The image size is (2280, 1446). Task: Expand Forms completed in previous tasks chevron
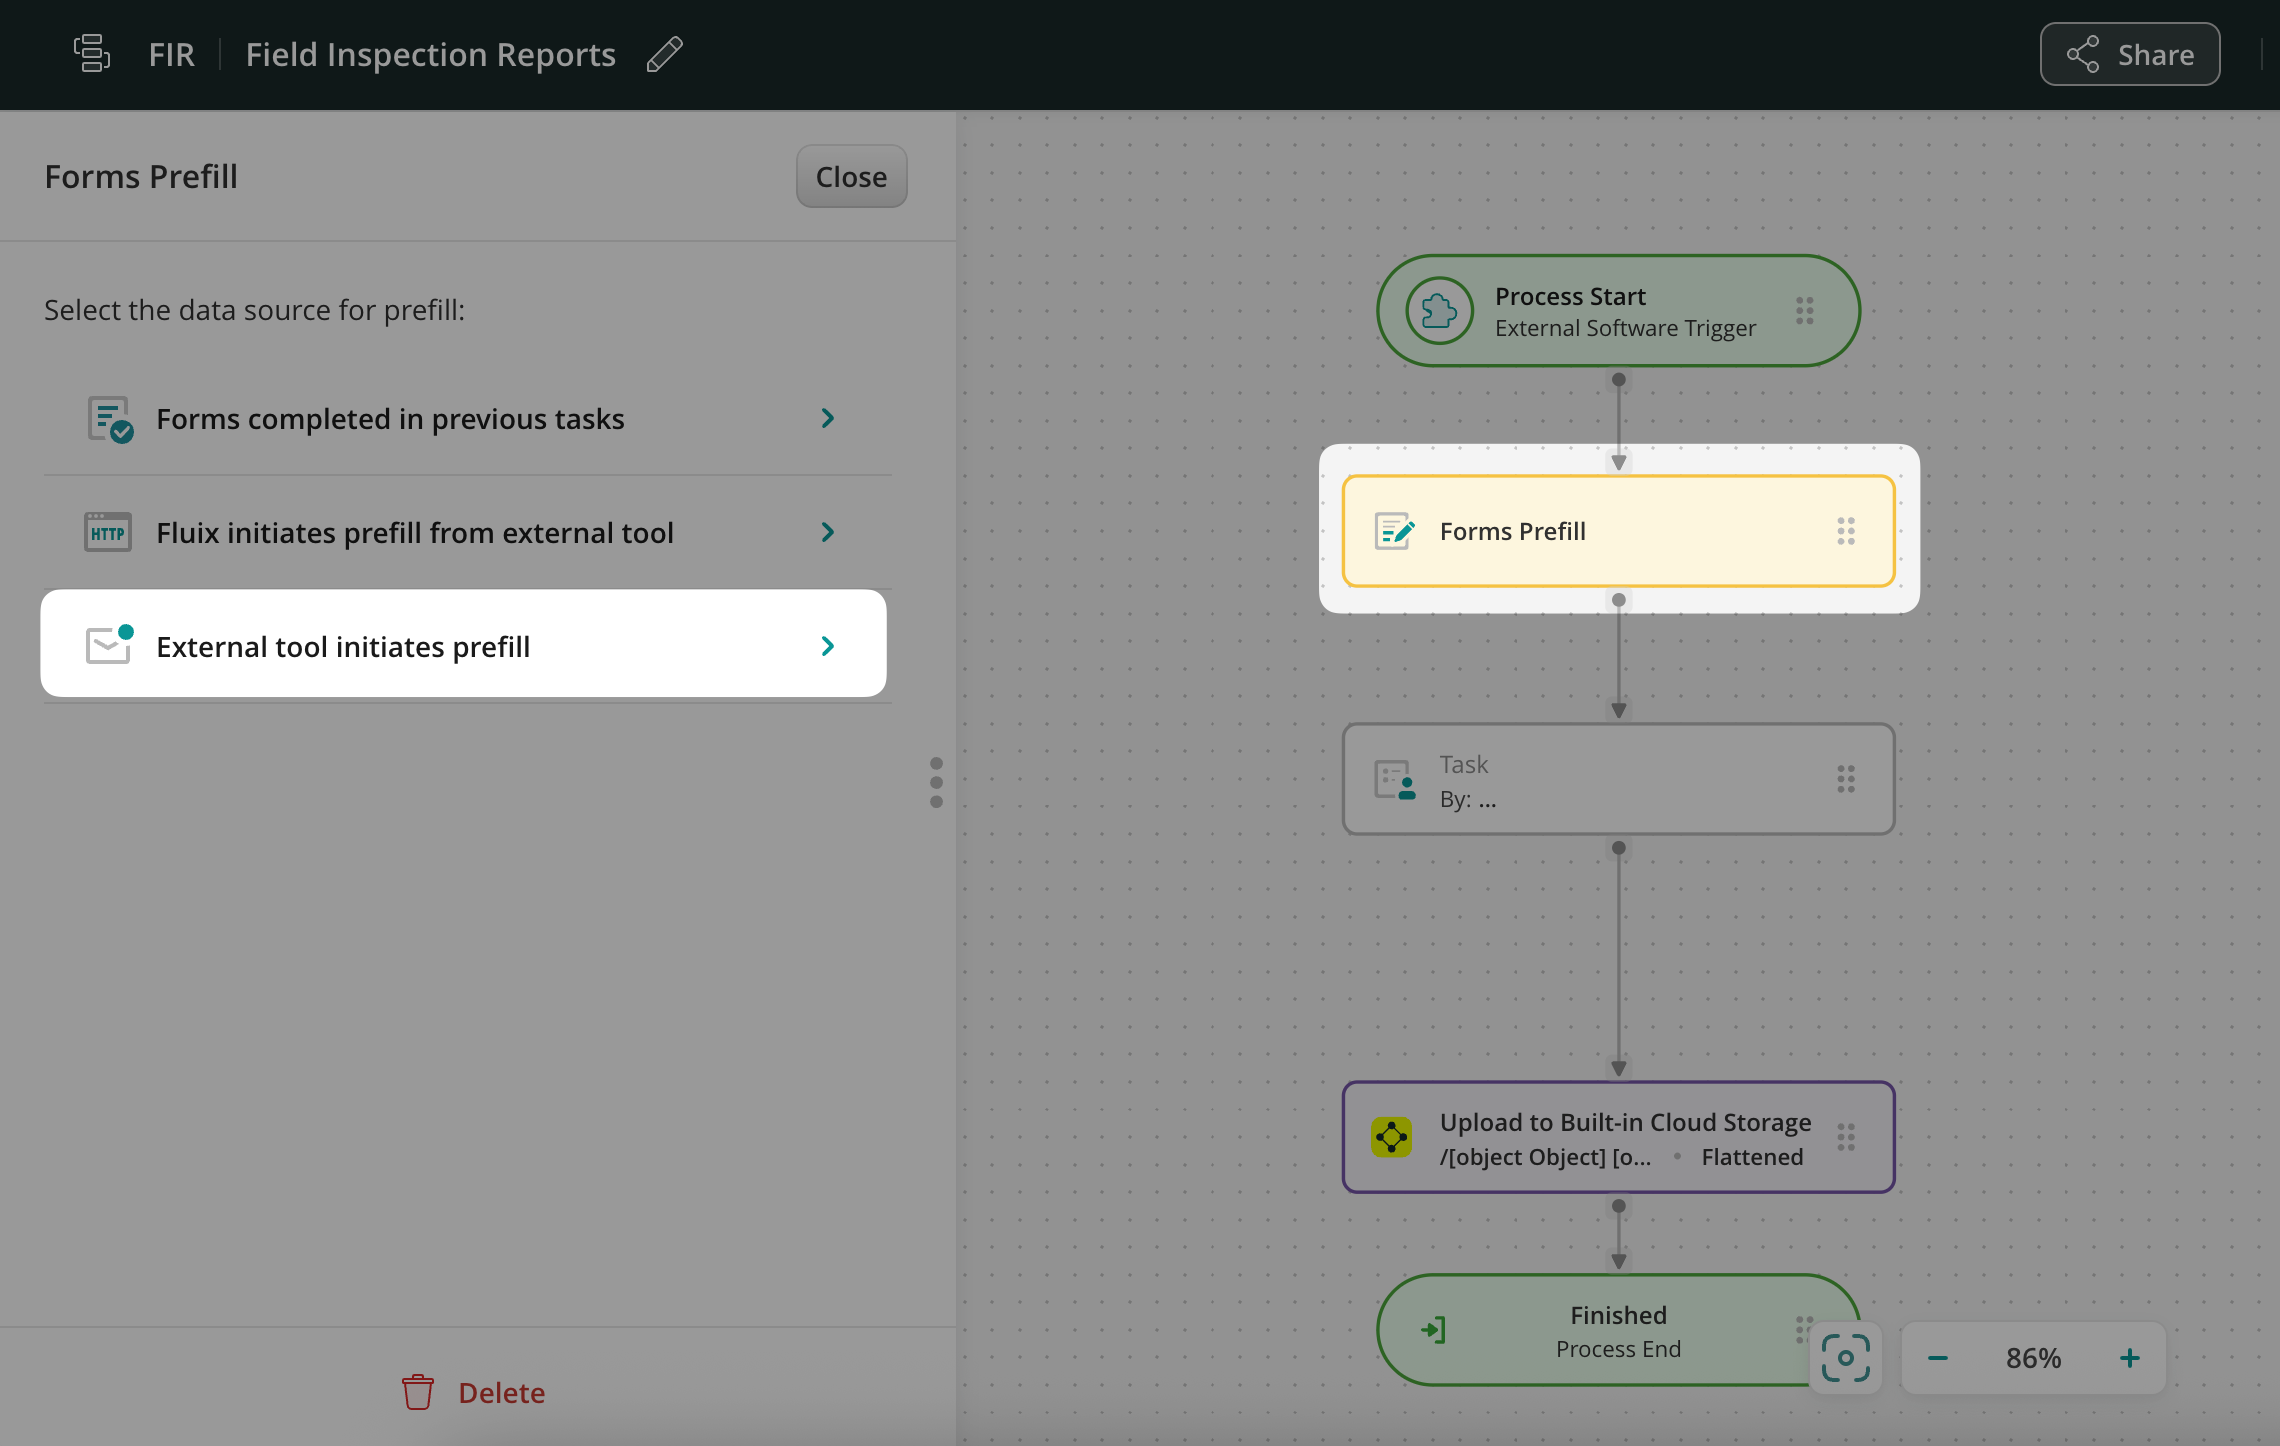tap(827, 418)
